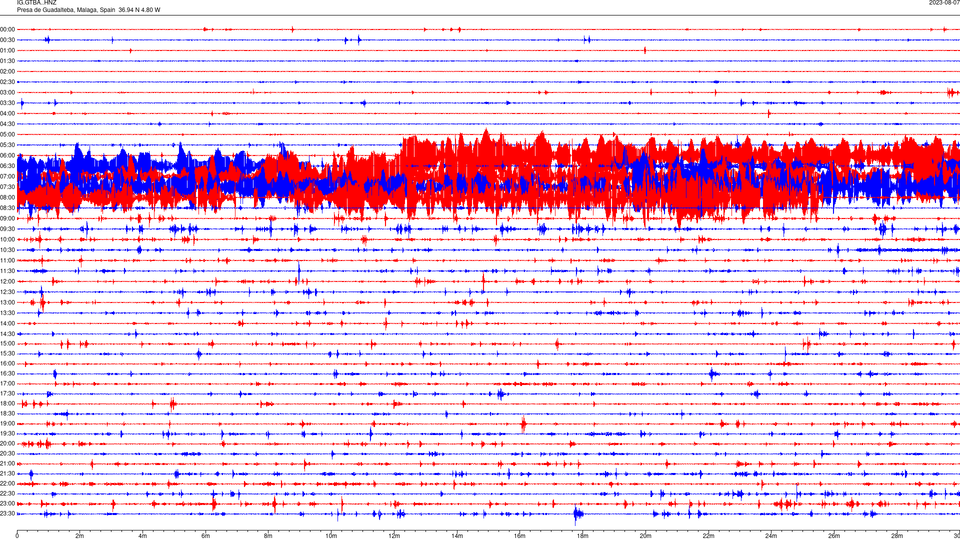Select the 23:30 row label
Image resolution: width=960 pixels, height=540 pixels.
coord(7,514)
